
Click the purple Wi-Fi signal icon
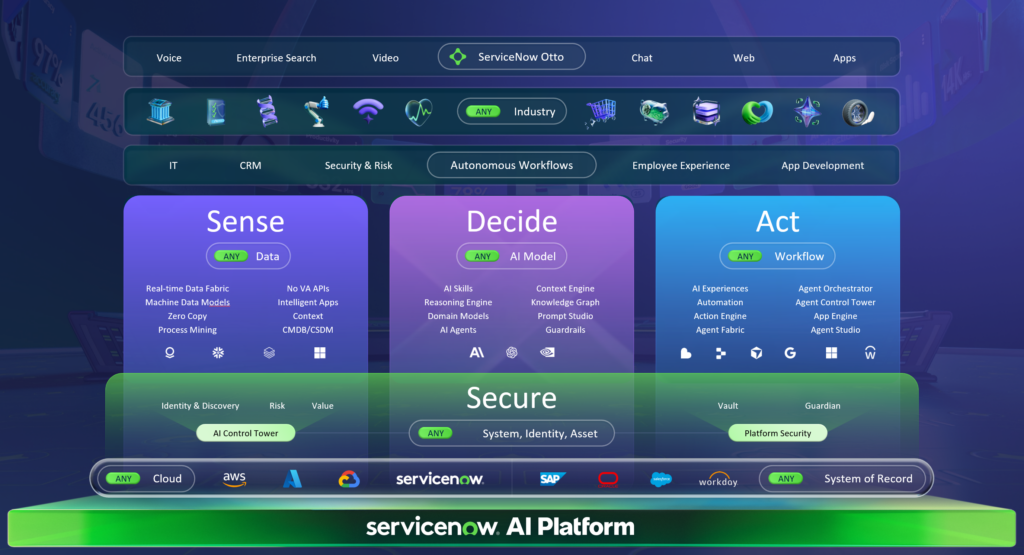pyautogui.click(x=368, y=110)
